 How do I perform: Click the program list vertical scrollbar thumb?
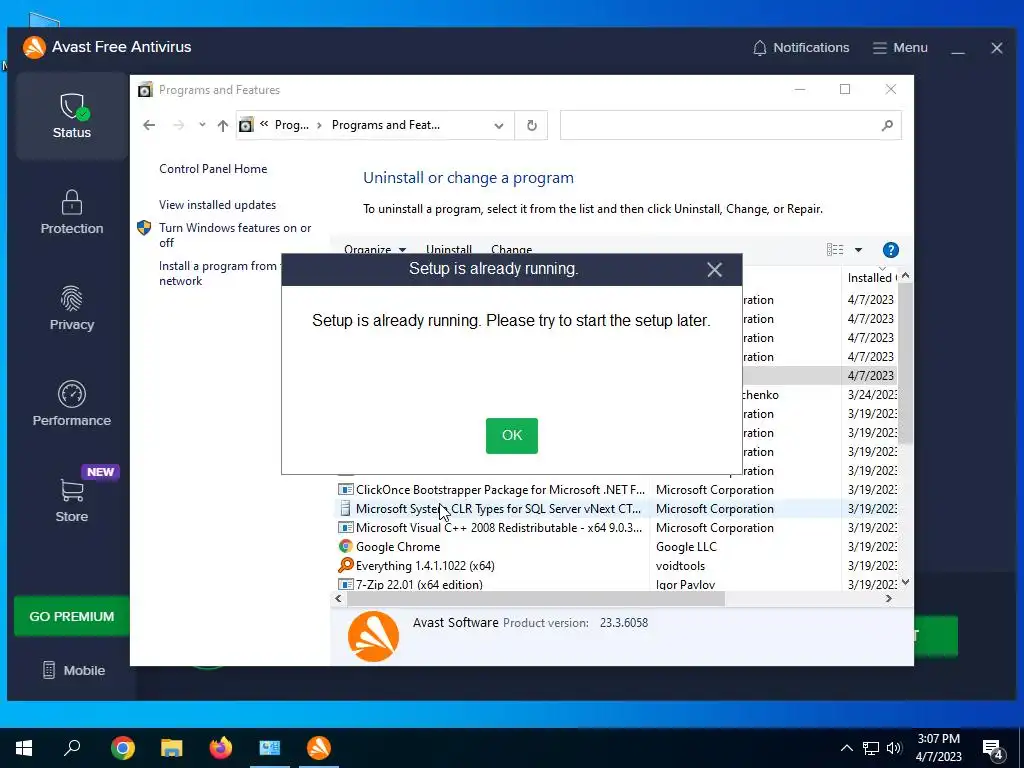click(x=905, y=364)
